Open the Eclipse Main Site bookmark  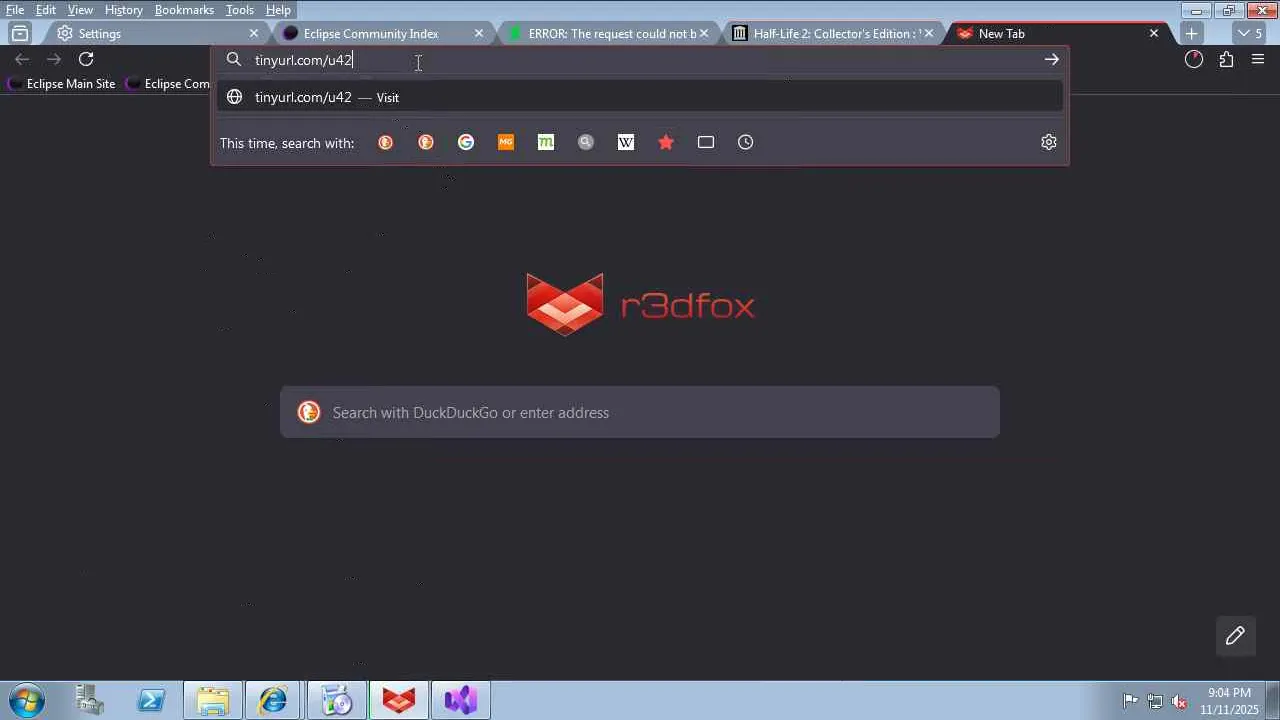pyautogui.click(x=61, y=84)
